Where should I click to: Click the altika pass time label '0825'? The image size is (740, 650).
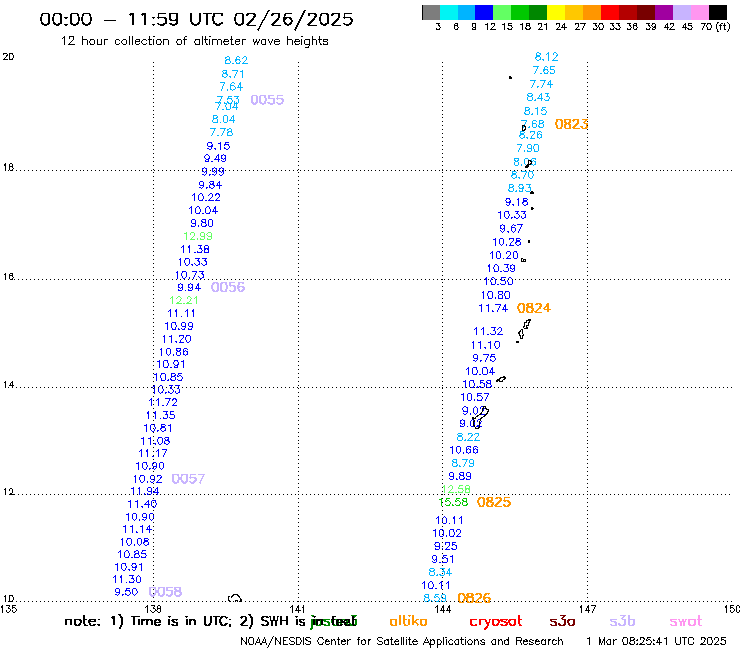[494, 502]
